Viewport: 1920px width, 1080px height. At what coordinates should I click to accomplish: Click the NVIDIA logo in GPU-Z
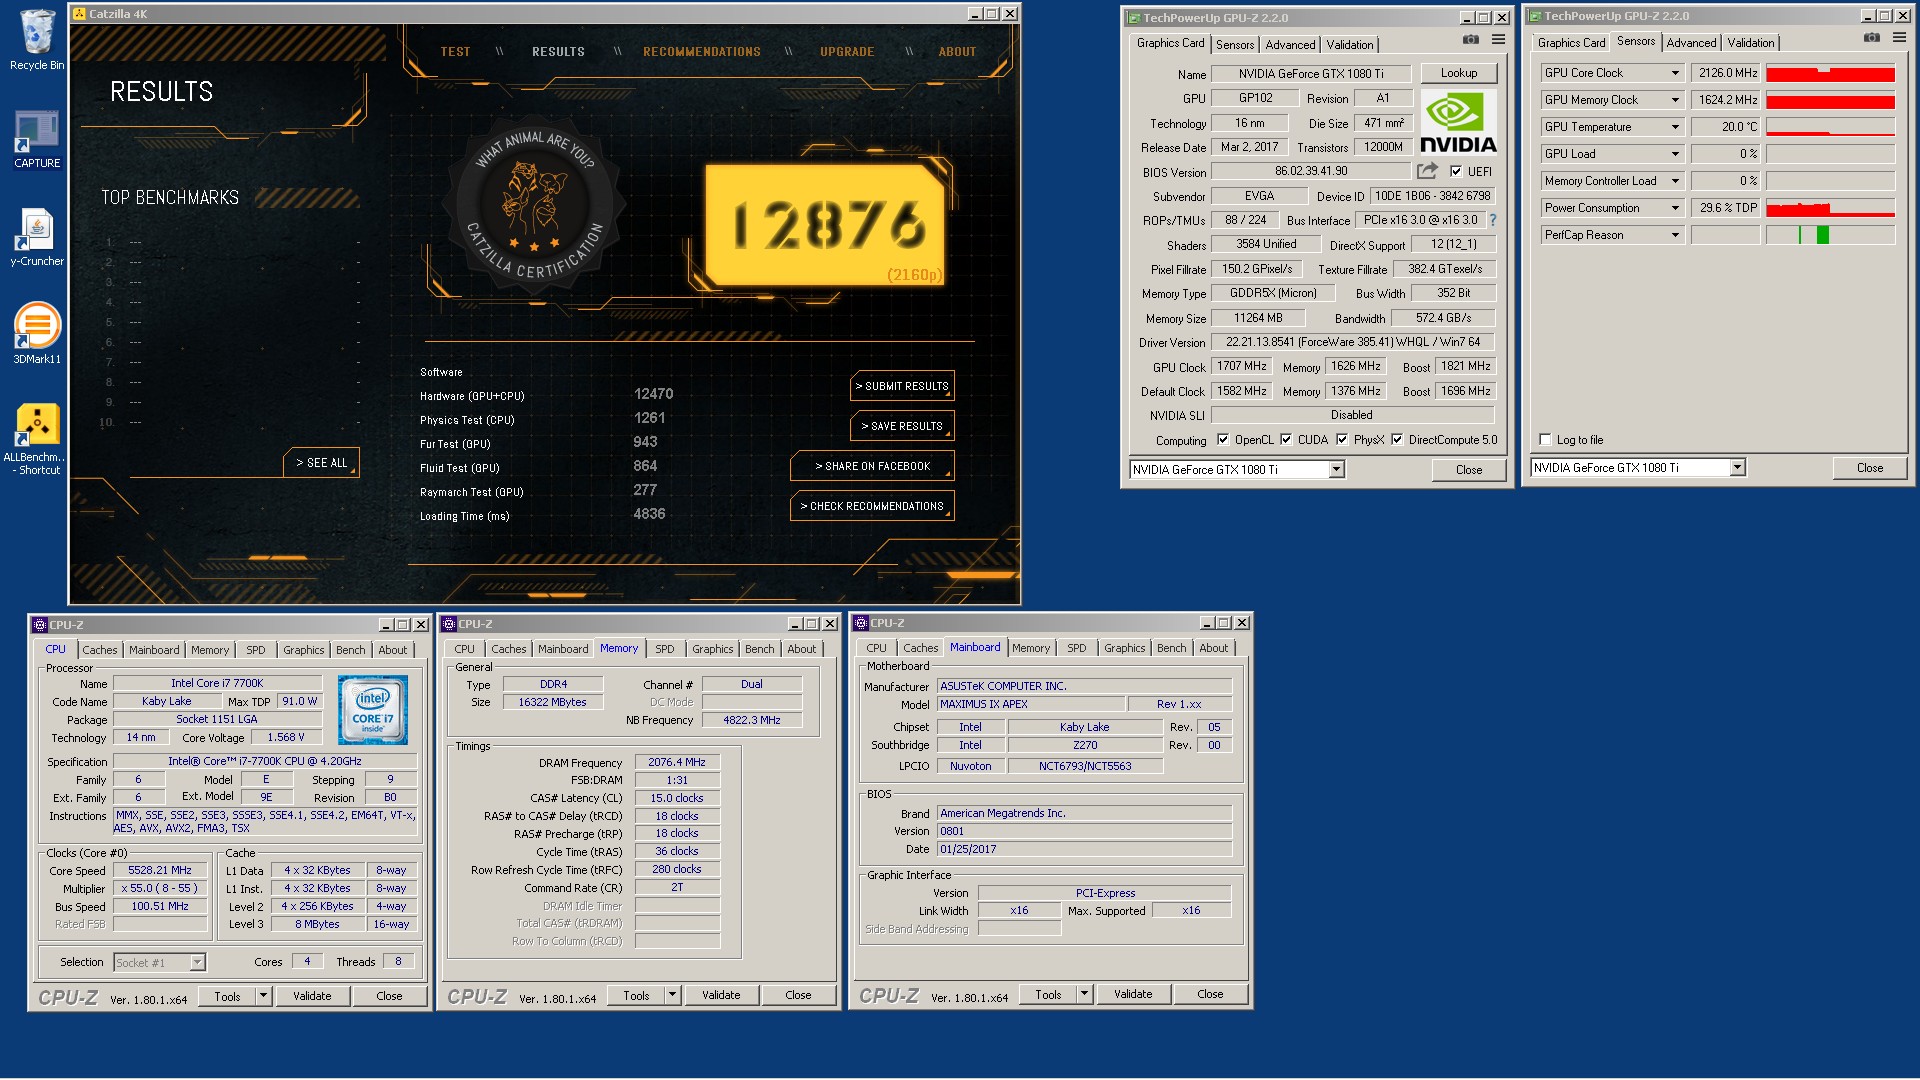[x=1459, y=122]
